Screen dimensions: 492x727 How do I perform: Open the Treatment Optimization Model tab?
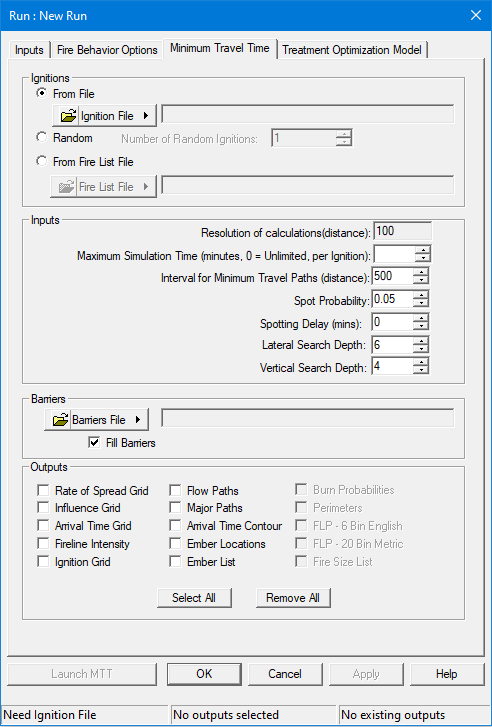(352, 50)
